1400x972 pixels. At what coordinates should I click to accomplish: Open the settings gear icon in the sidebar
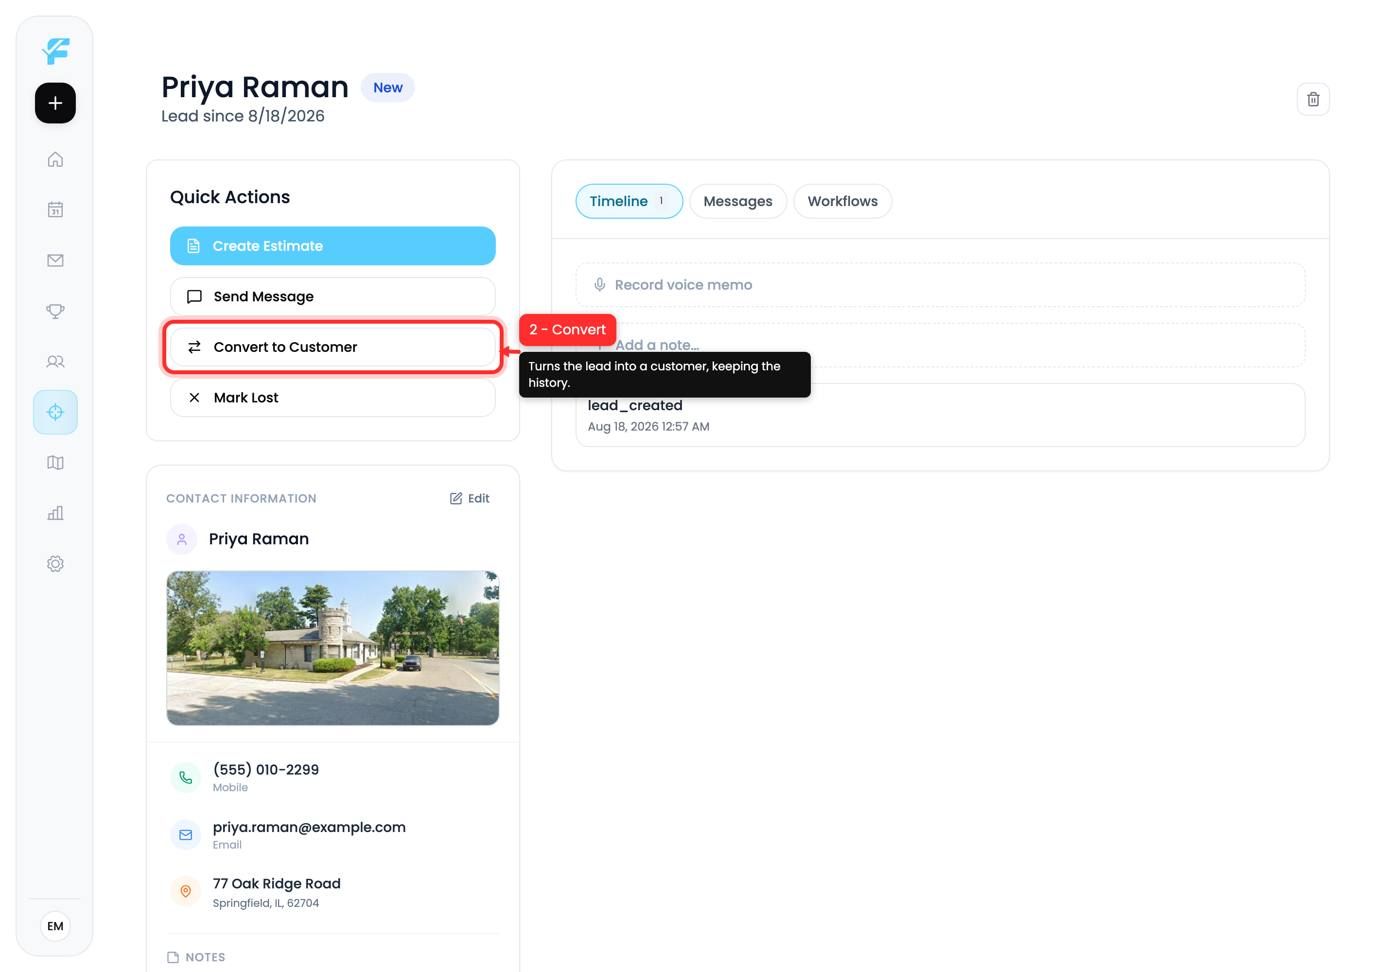pyautogui.click(x=55, y=564)
